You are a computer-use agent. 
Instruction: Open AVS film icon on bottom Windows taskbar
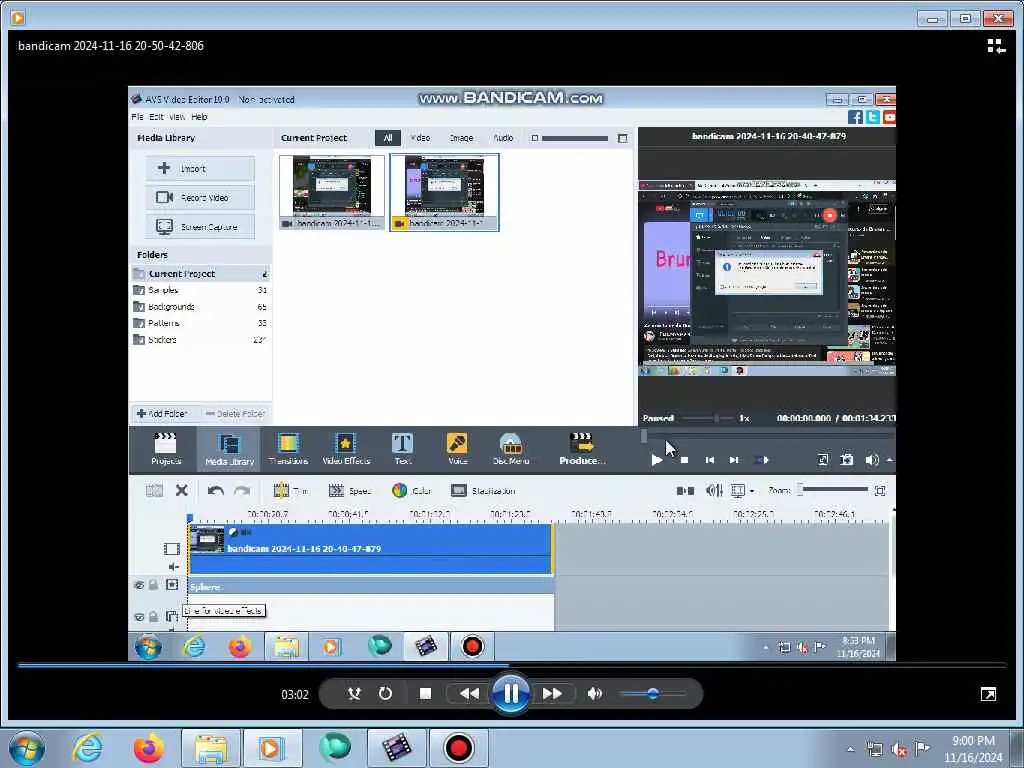(397, 748)
